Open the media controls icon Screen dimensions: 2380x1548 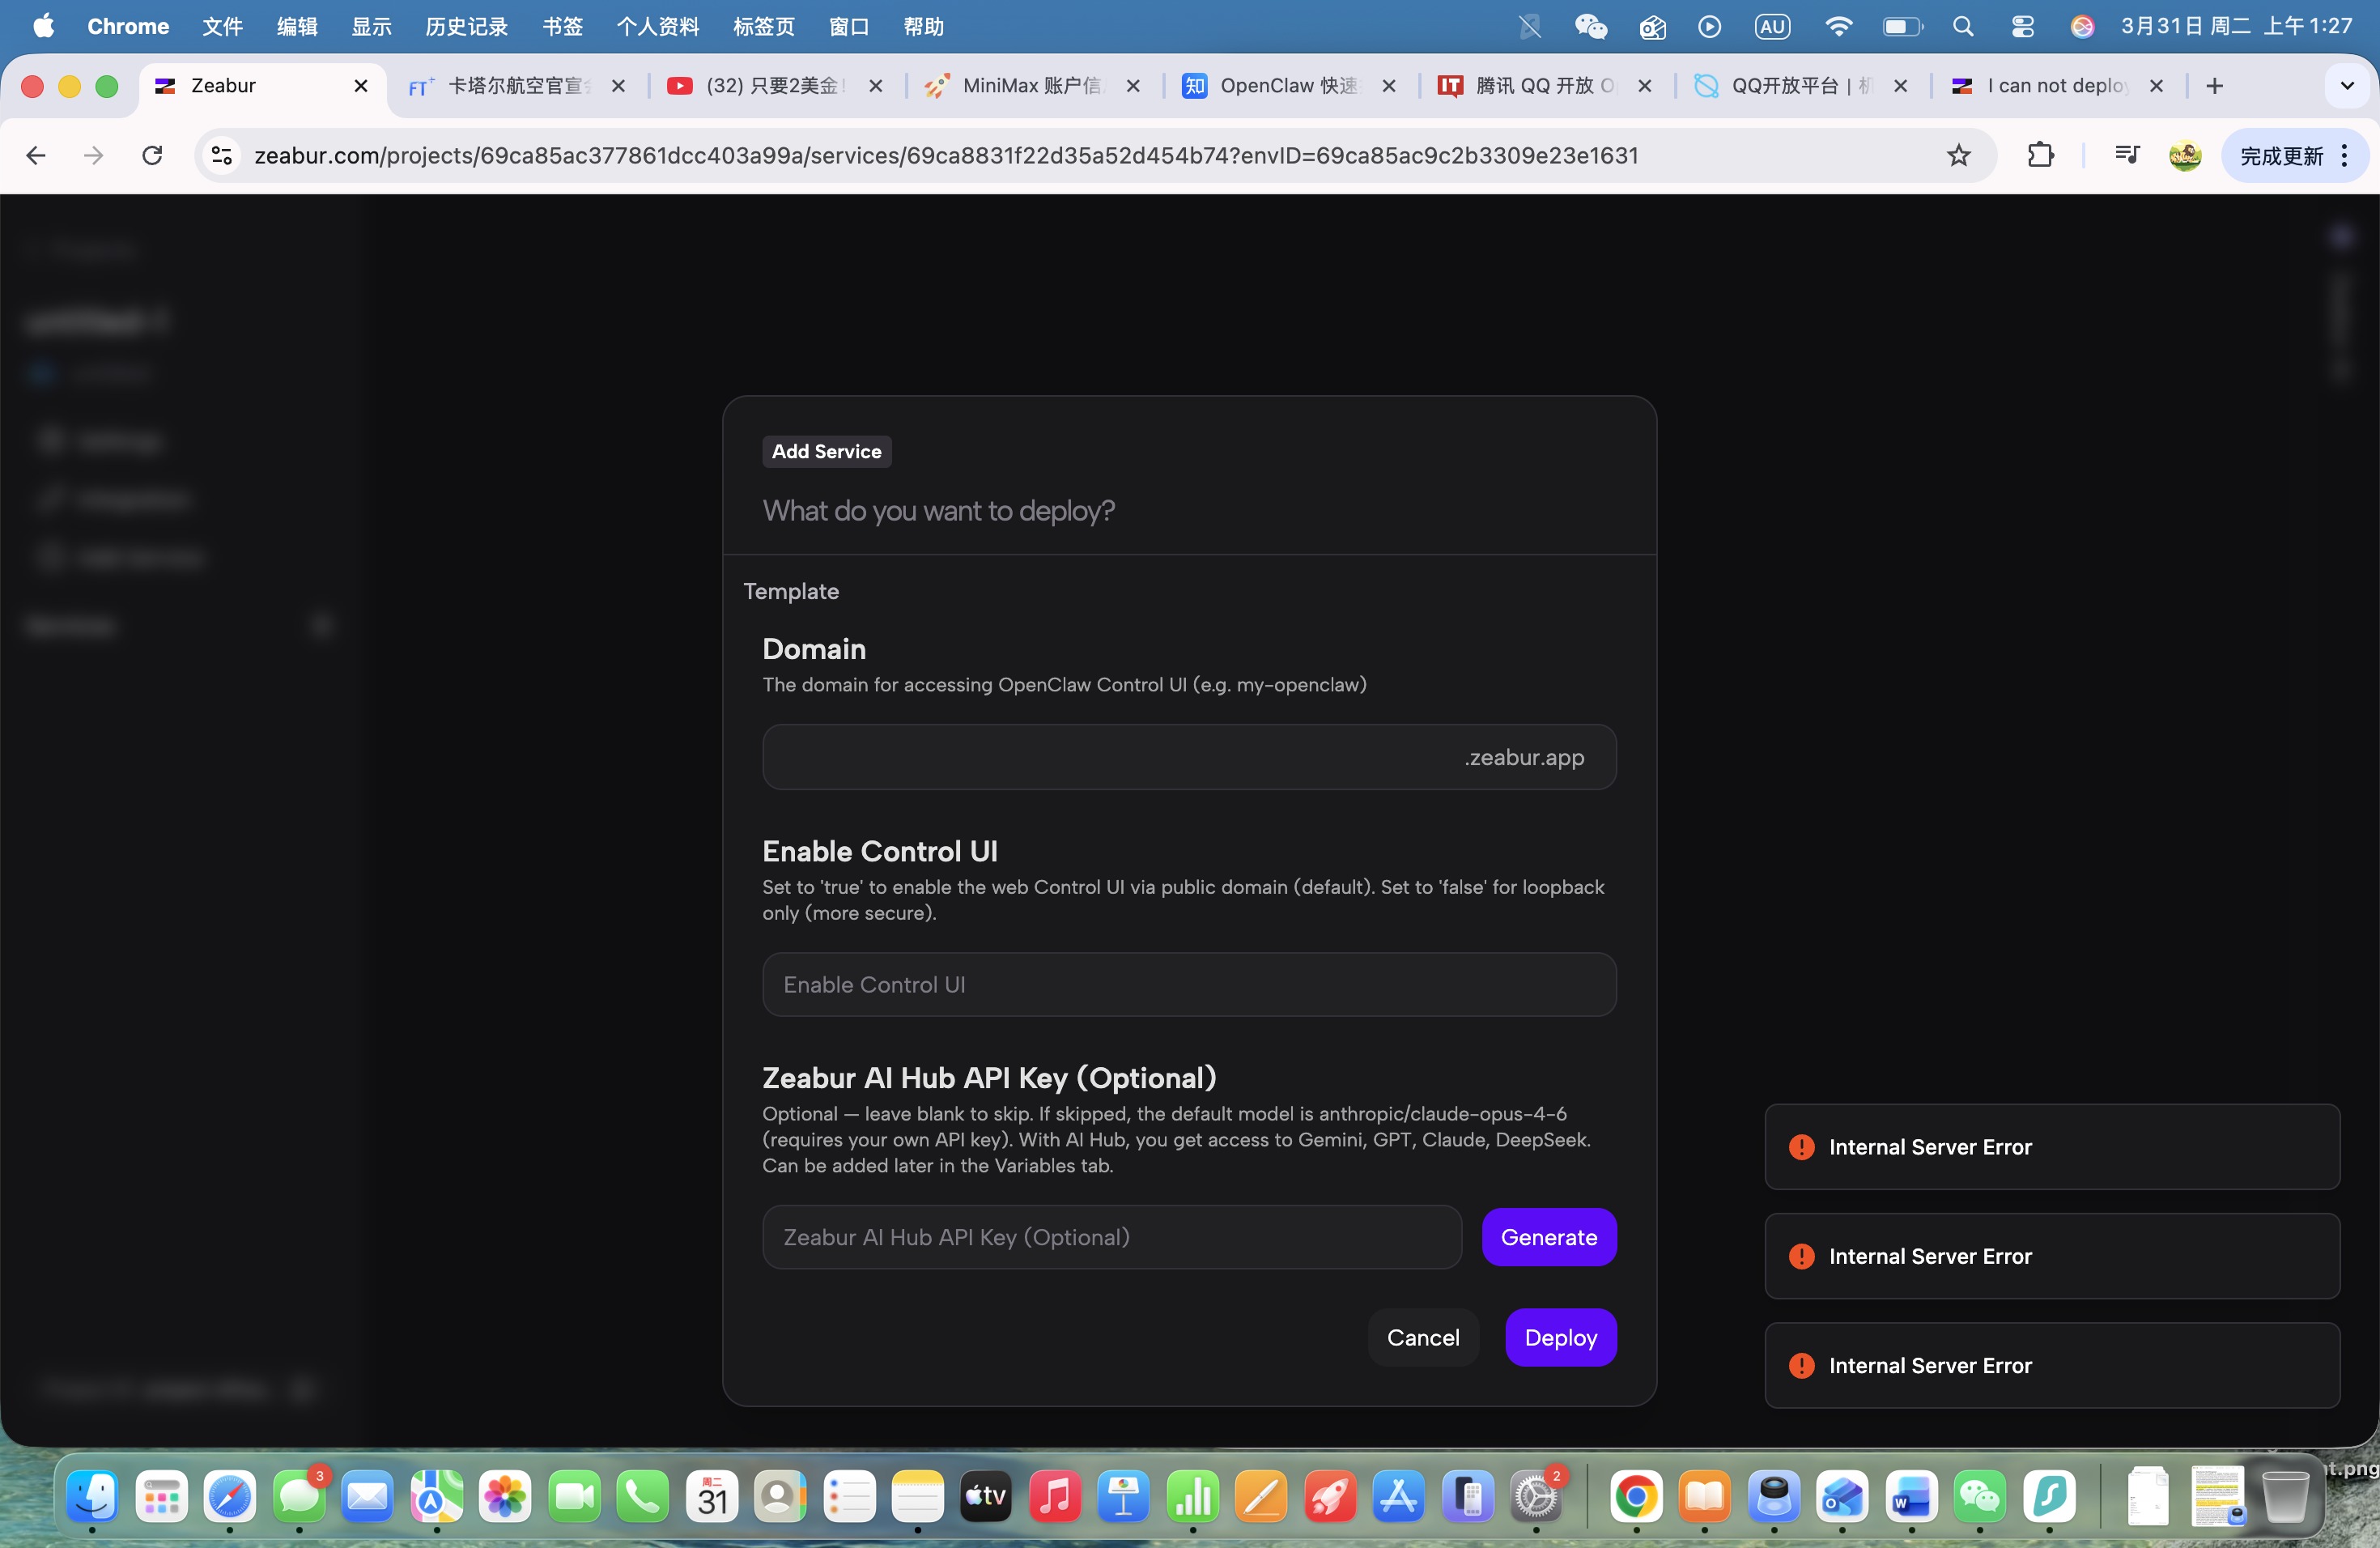point(2126,155)
